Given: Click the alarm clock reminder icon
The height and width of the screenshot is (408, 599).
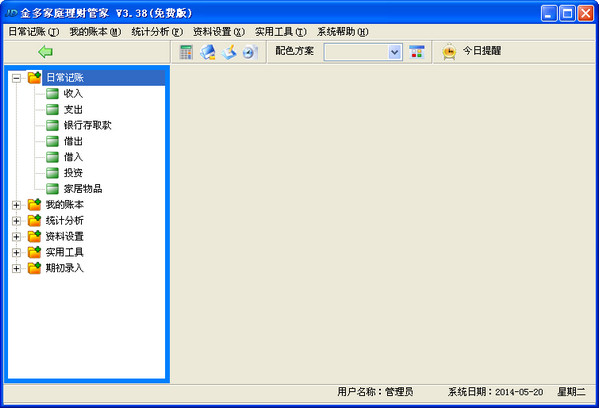Looking at the screenshot, I should point(449,52).
